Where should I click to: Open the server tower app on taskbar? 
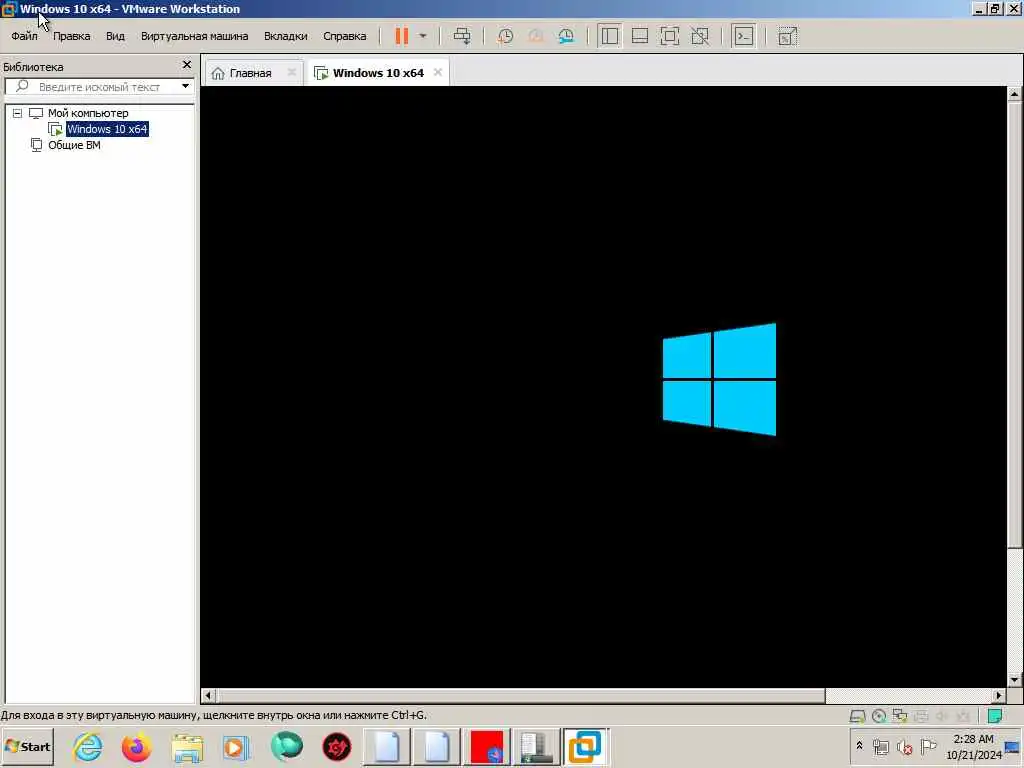point(536,746)
